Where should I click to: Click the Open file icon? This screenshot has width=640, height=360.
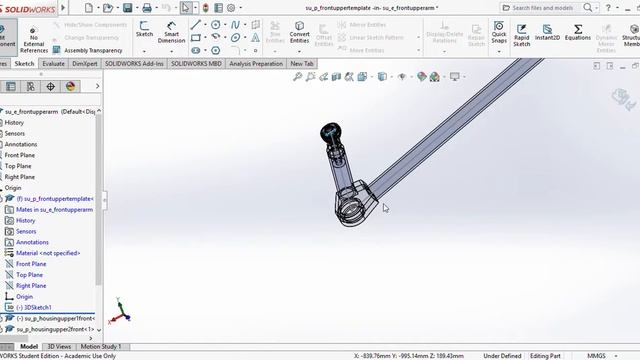point(108,8)
